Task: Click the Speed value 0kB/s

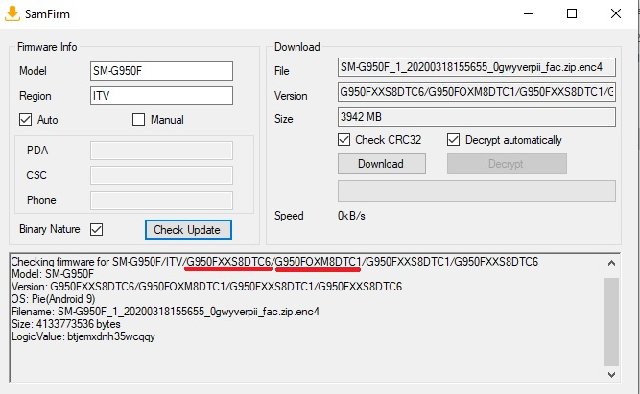Action: point(351,216)
